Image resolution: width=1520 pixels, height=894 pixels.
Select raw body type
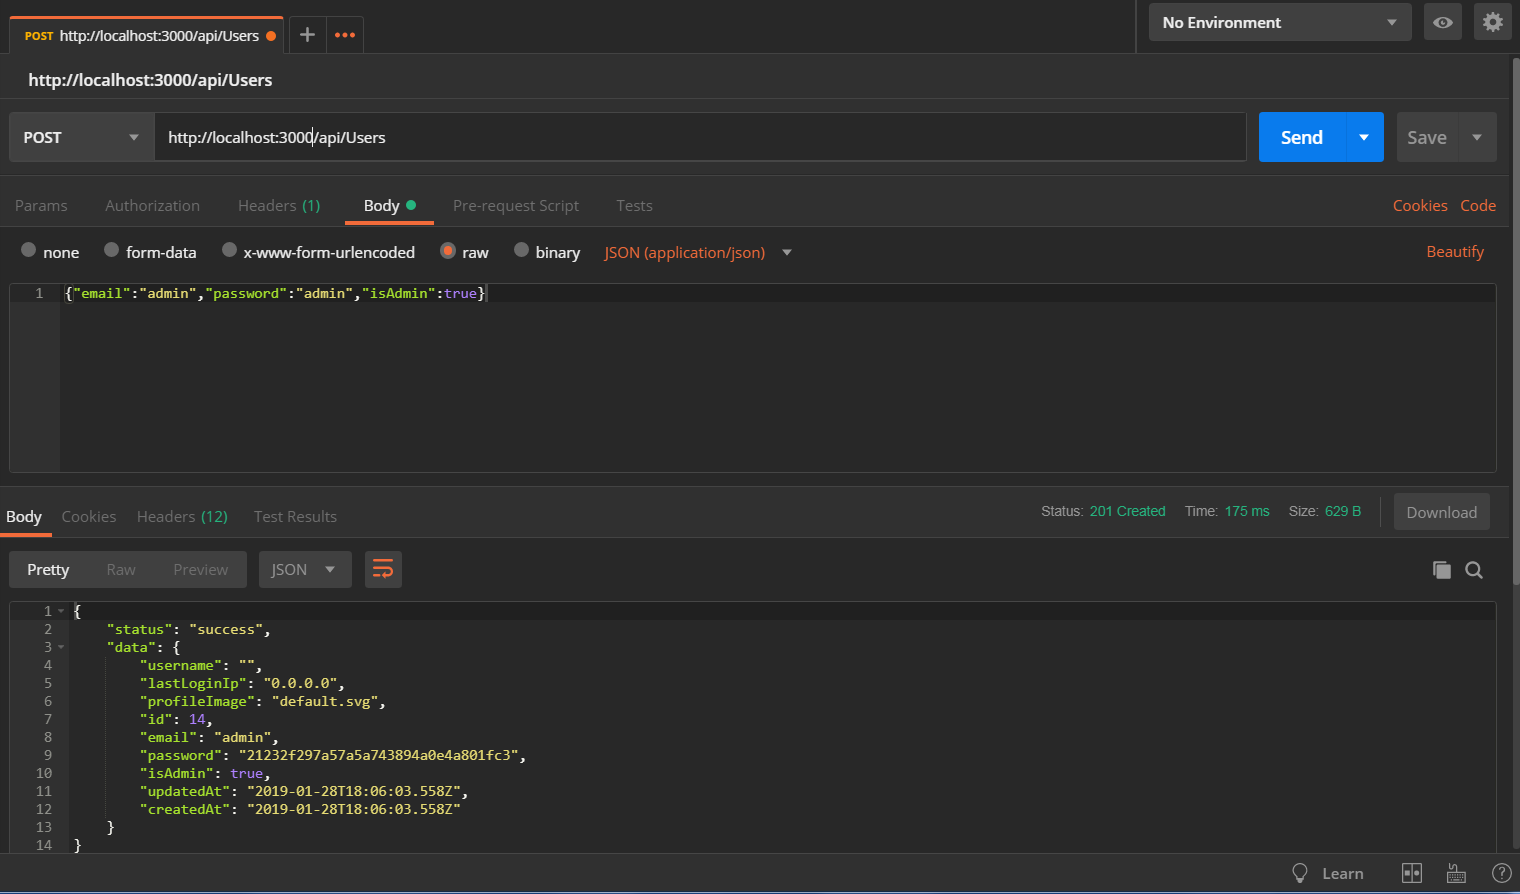pos(448,250)
